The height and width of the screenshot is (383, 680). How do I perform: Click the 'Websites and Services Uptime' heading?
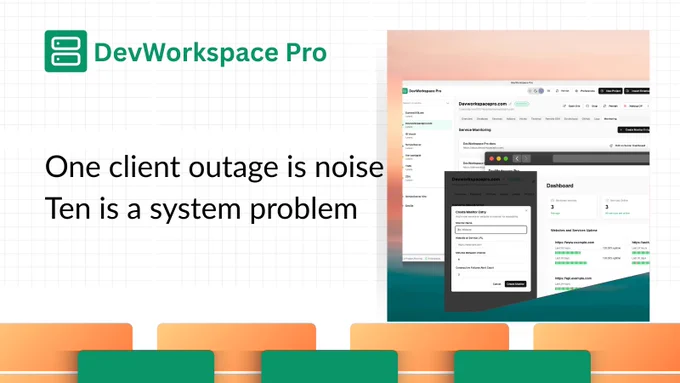tap(574, 230)
